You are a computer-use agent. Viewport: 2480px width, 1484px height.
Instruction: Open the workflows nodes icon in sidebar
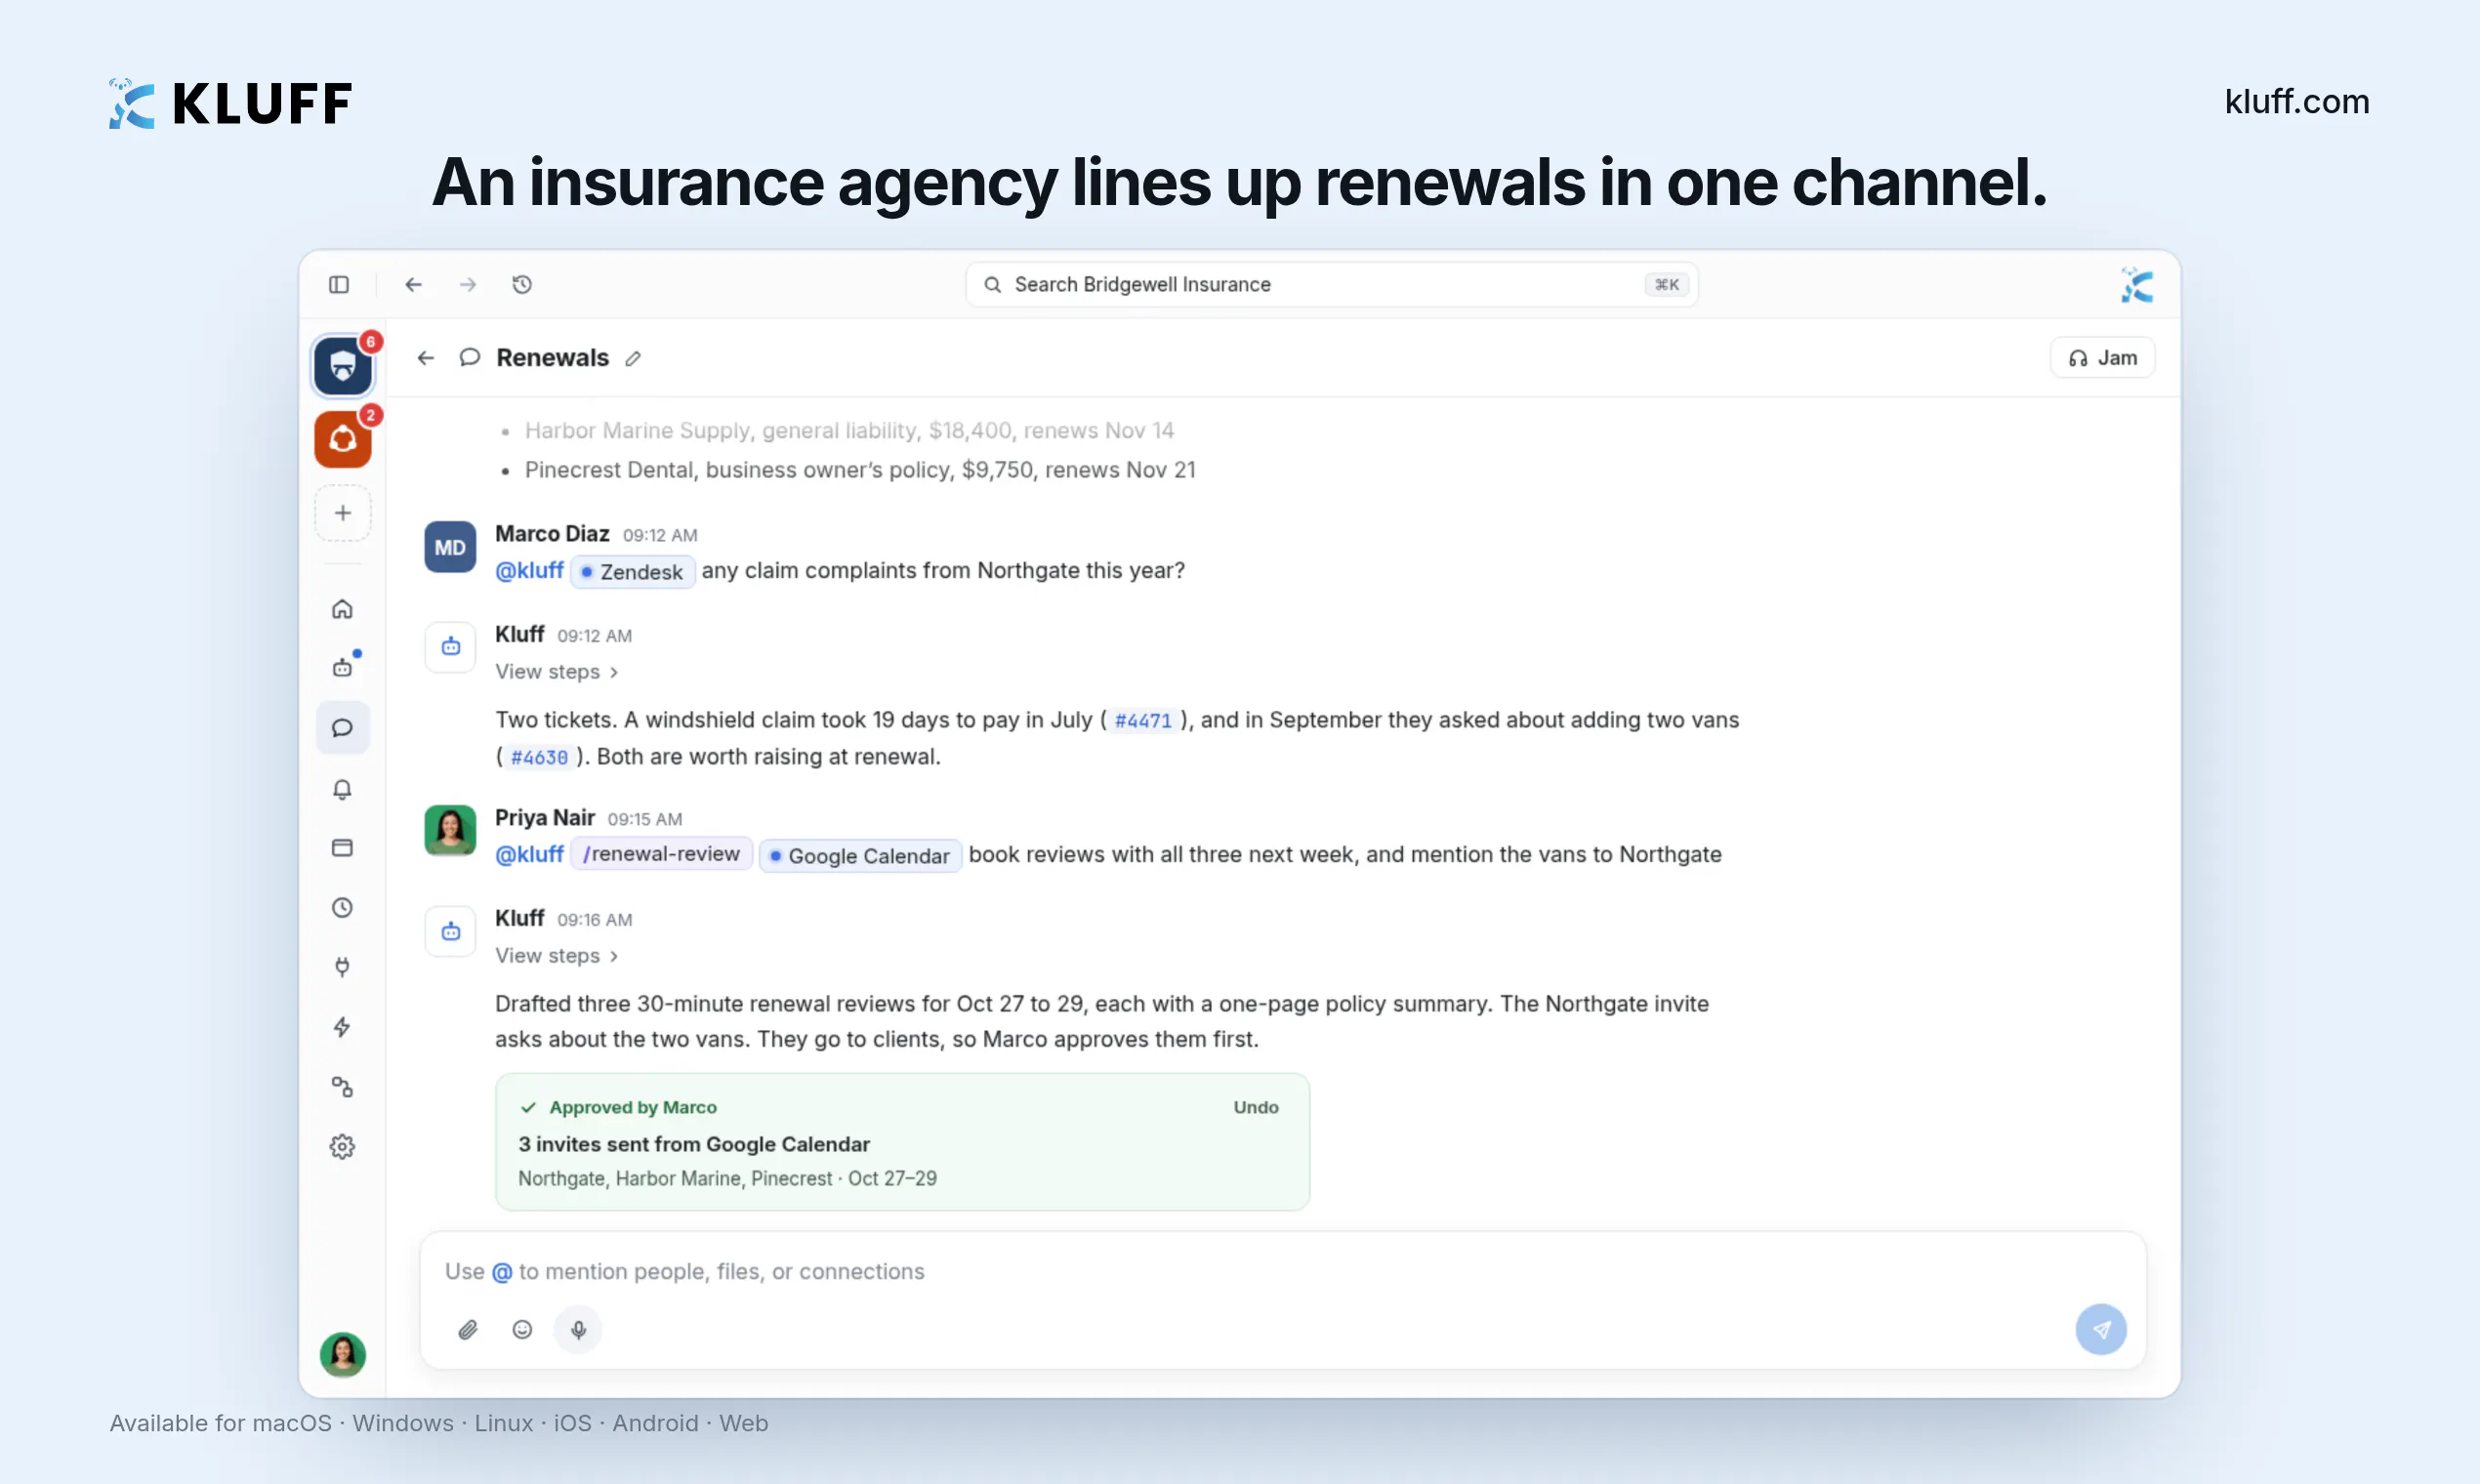342,1087
